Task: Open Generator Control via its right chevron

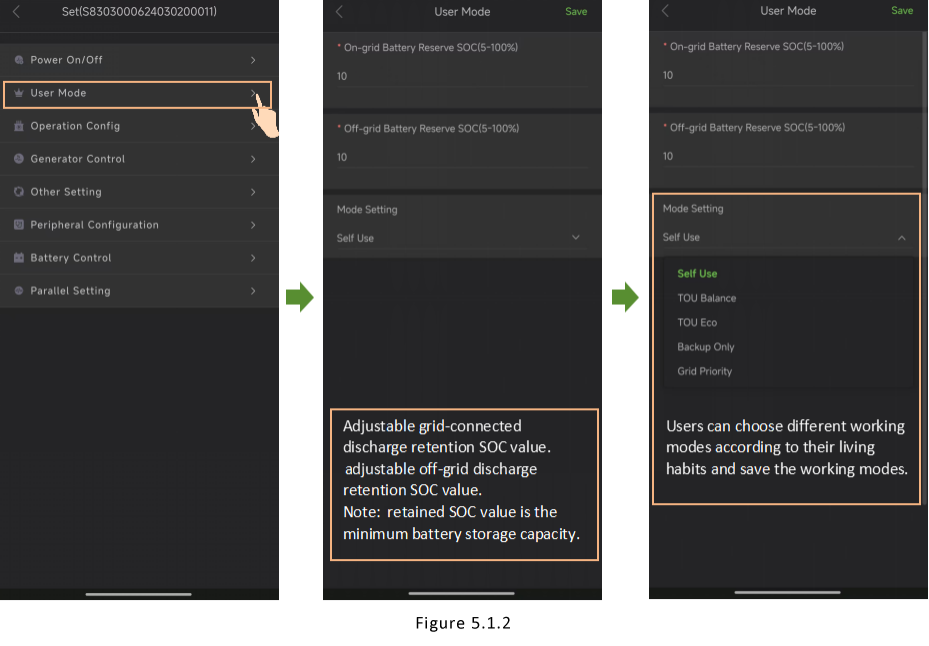Action: pyautogui.click(x=253, y=159)
